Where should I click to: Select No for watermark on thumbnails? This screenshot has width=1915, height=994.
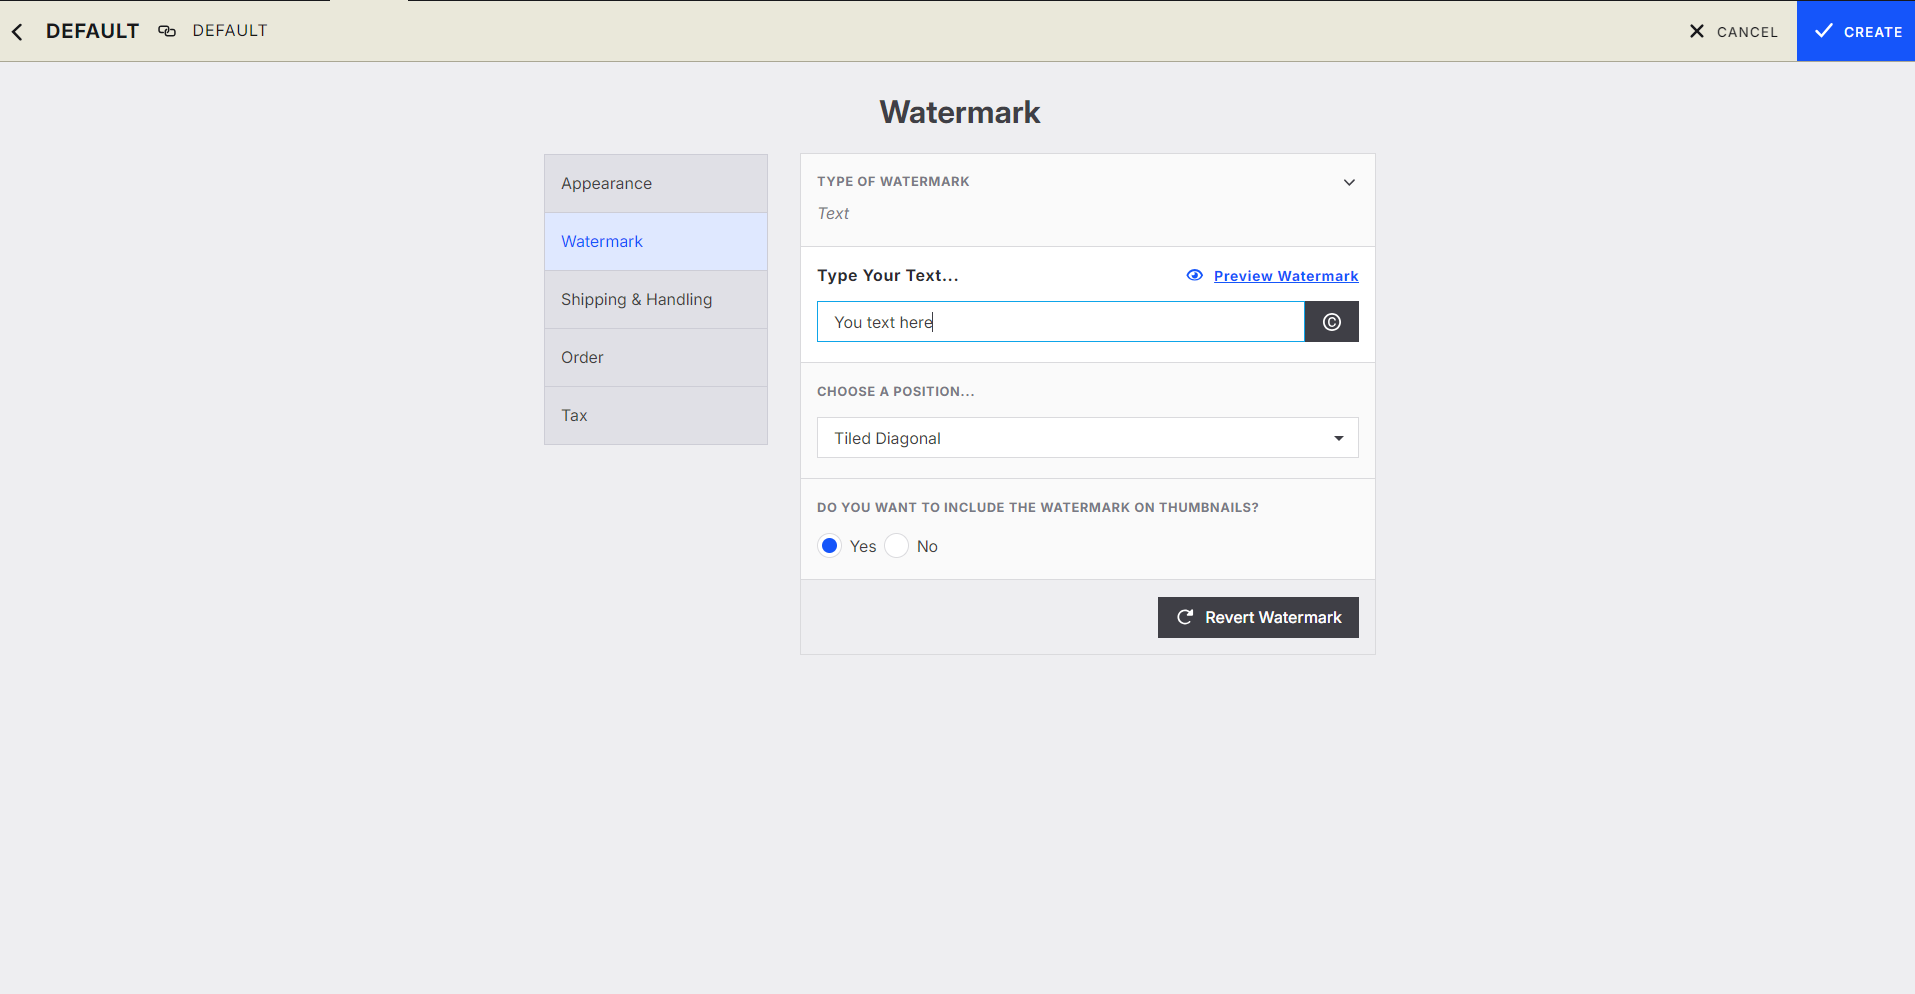click(897, 546)
